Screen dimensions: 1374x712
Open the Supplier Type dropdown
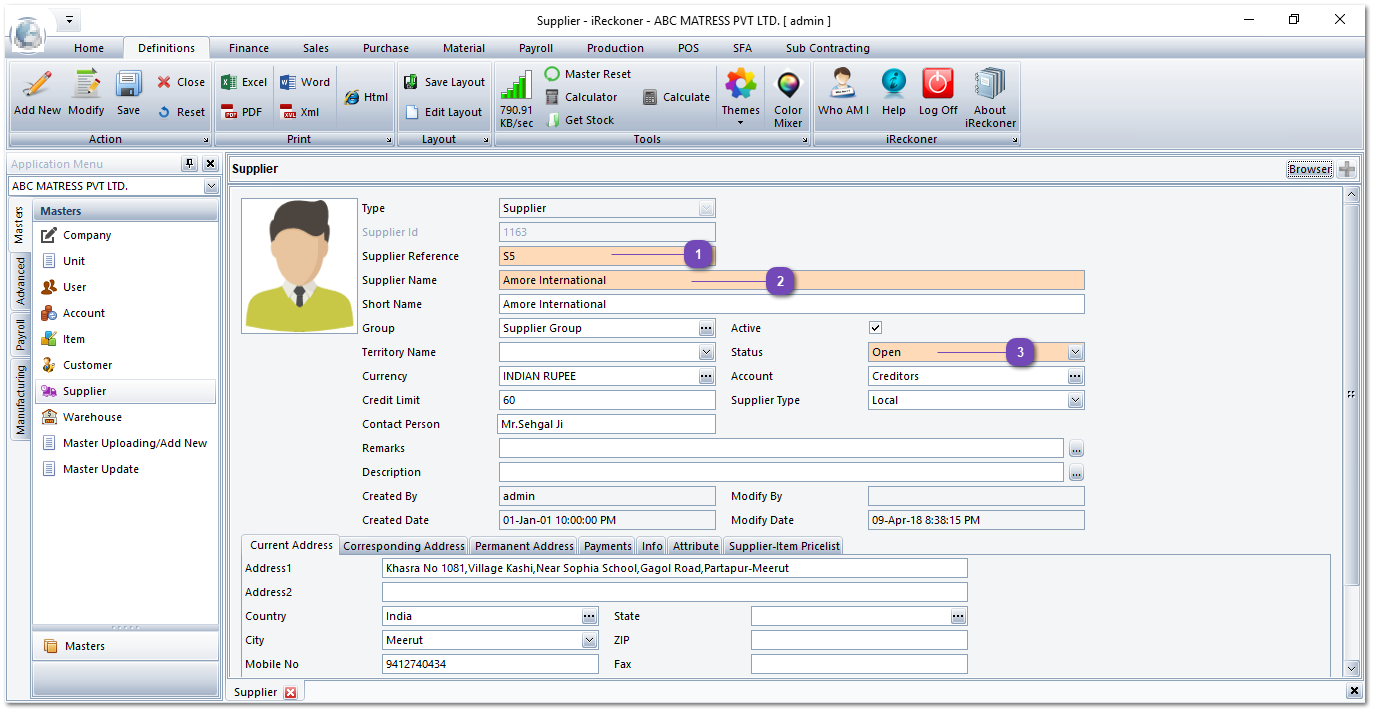[x=1075, y=400]
